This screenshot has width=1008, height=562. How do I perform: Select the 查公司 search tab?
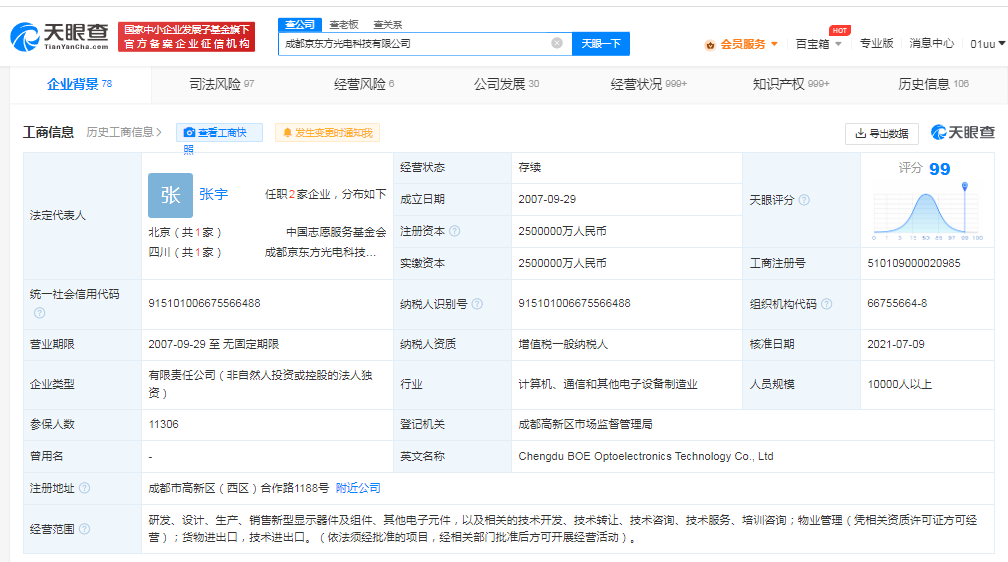point(300,24)
